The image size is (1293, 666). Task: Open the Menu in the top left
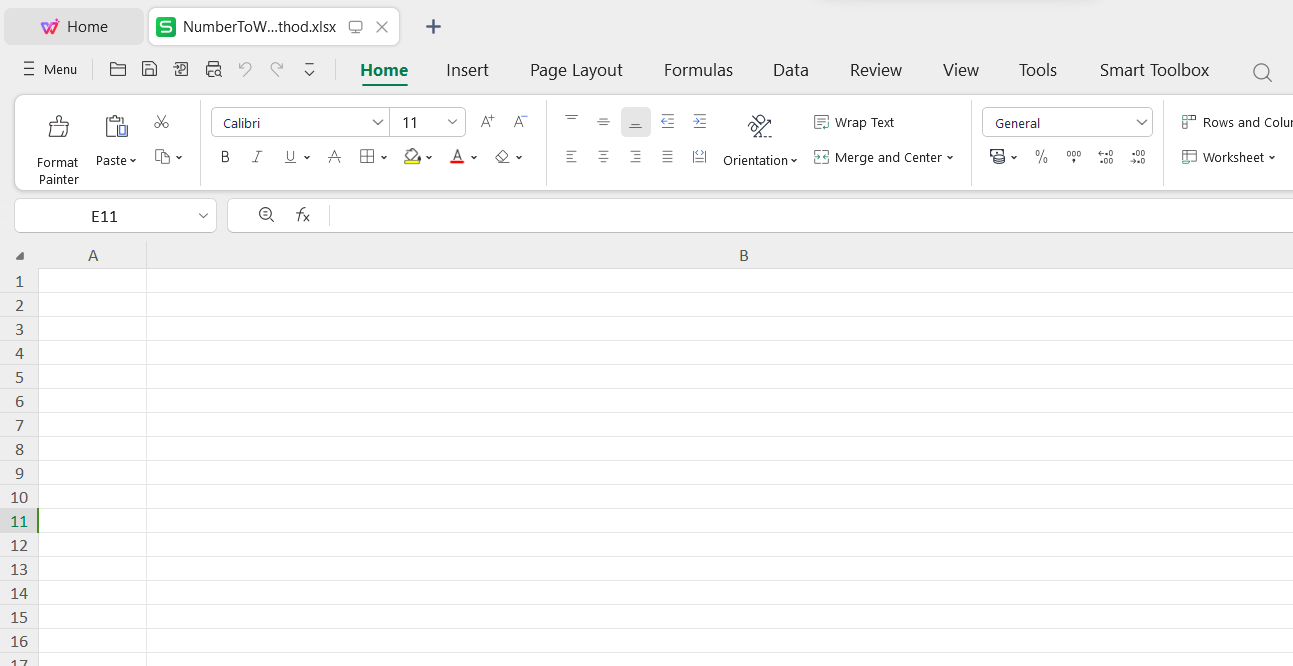[49, 69]
